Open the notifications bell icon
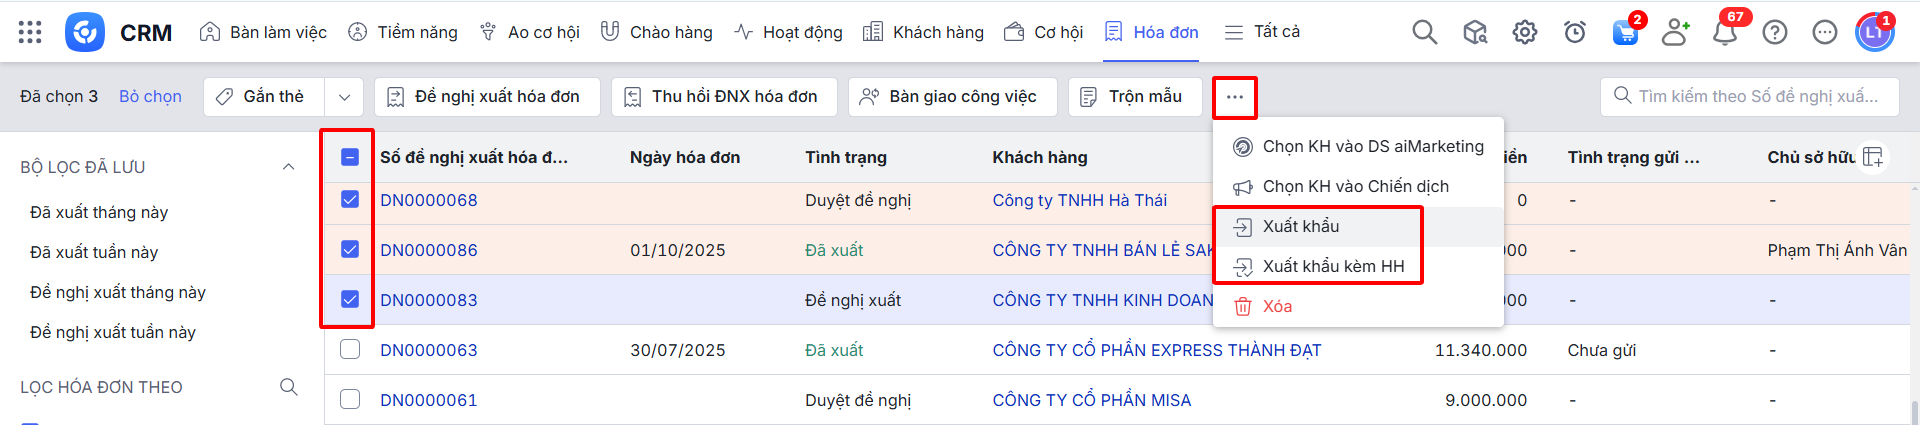This screenshot has width=1920, height=425. coord(1725,32)
